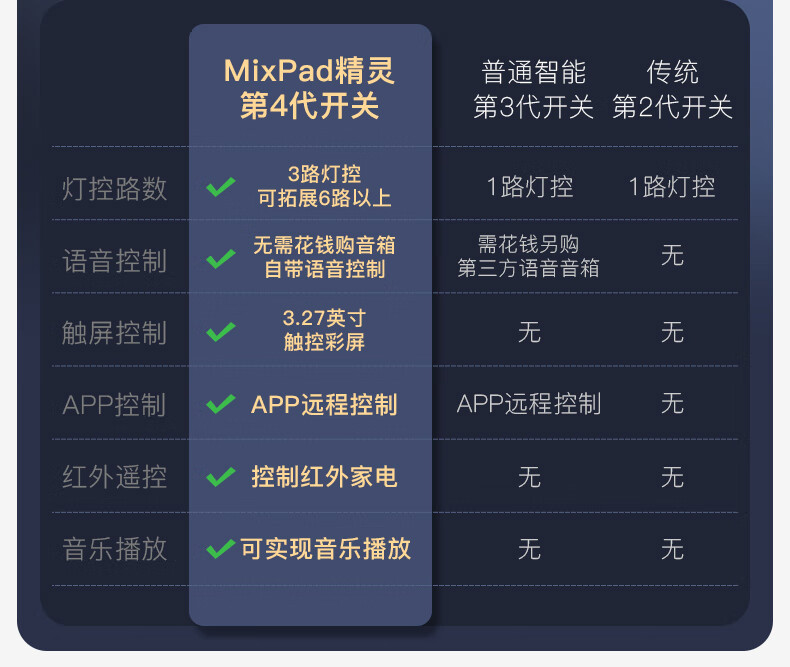
Task: Click the 控制红外家电 cell
Action: [324, 477]
